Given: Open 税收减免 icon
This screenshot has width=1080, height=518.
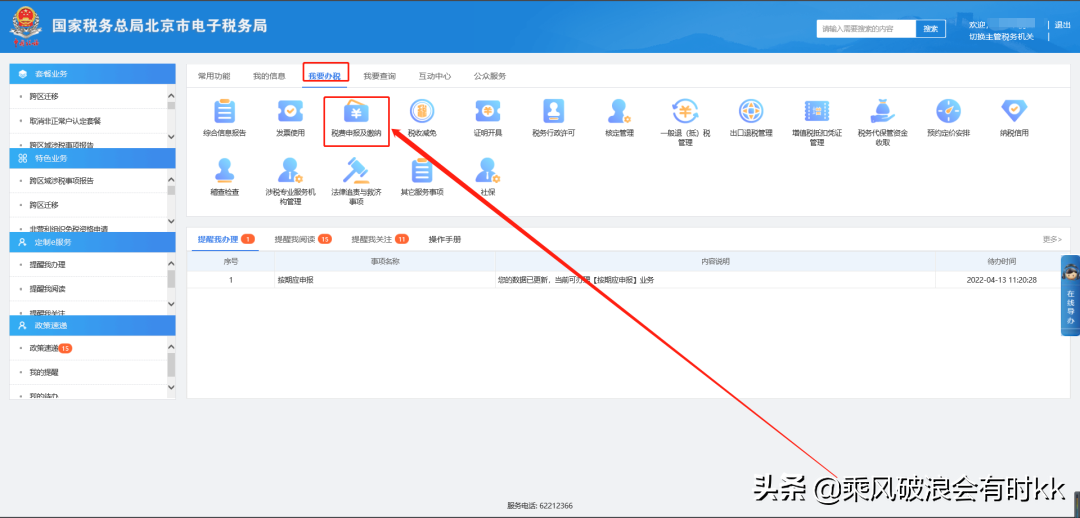Looking at the screenshot, I should pyautogui.click(x=422, y=112).
